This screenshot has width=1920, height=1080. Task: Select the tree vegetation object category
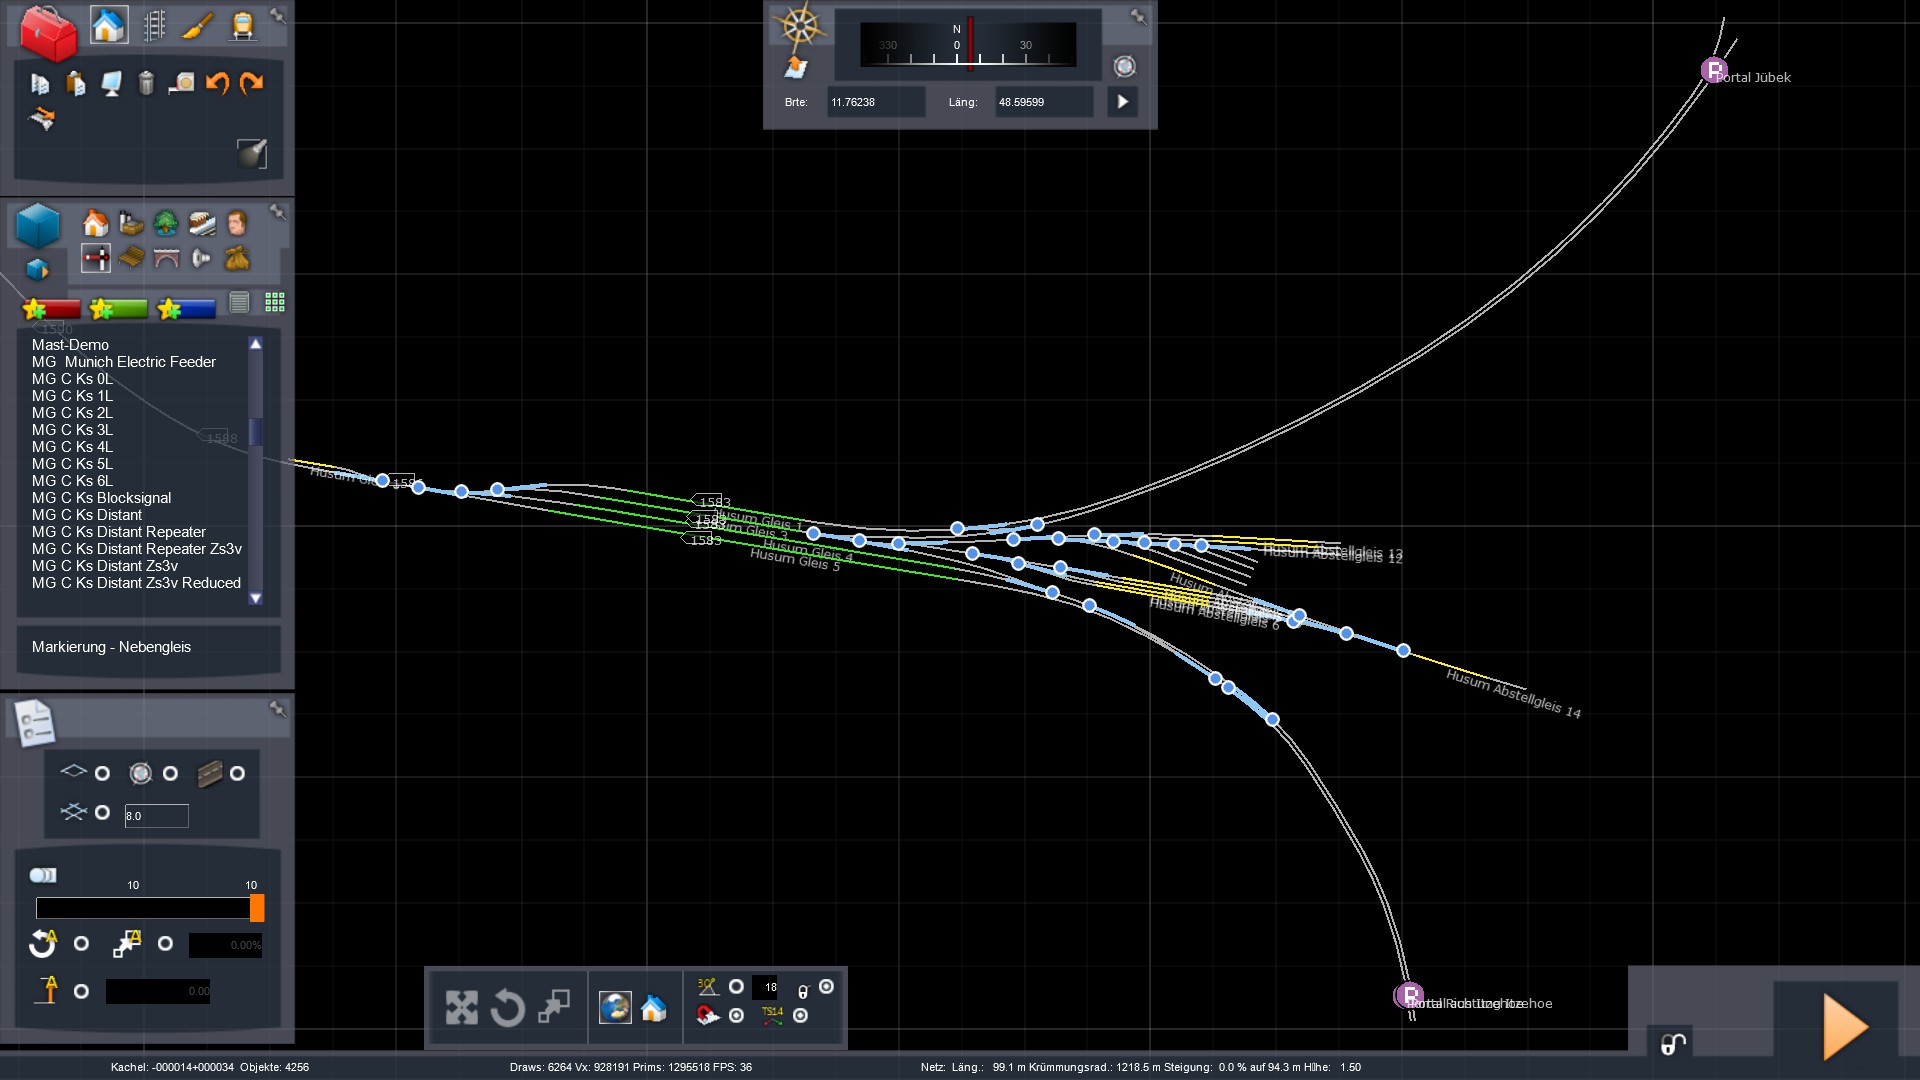point(166,223)
